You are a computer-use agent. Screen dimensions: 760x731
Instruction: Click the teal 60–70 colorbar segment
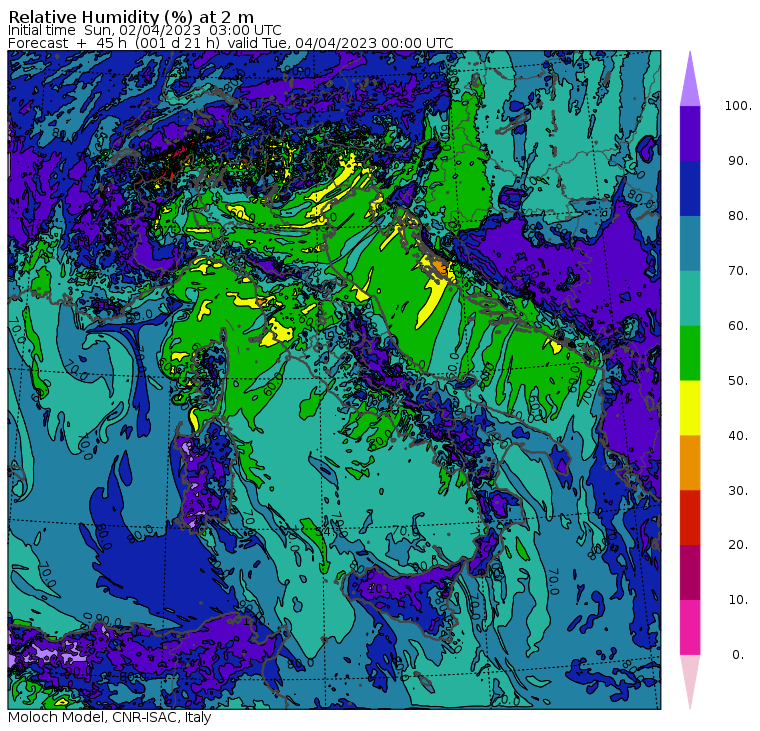(x=690, y=298)
